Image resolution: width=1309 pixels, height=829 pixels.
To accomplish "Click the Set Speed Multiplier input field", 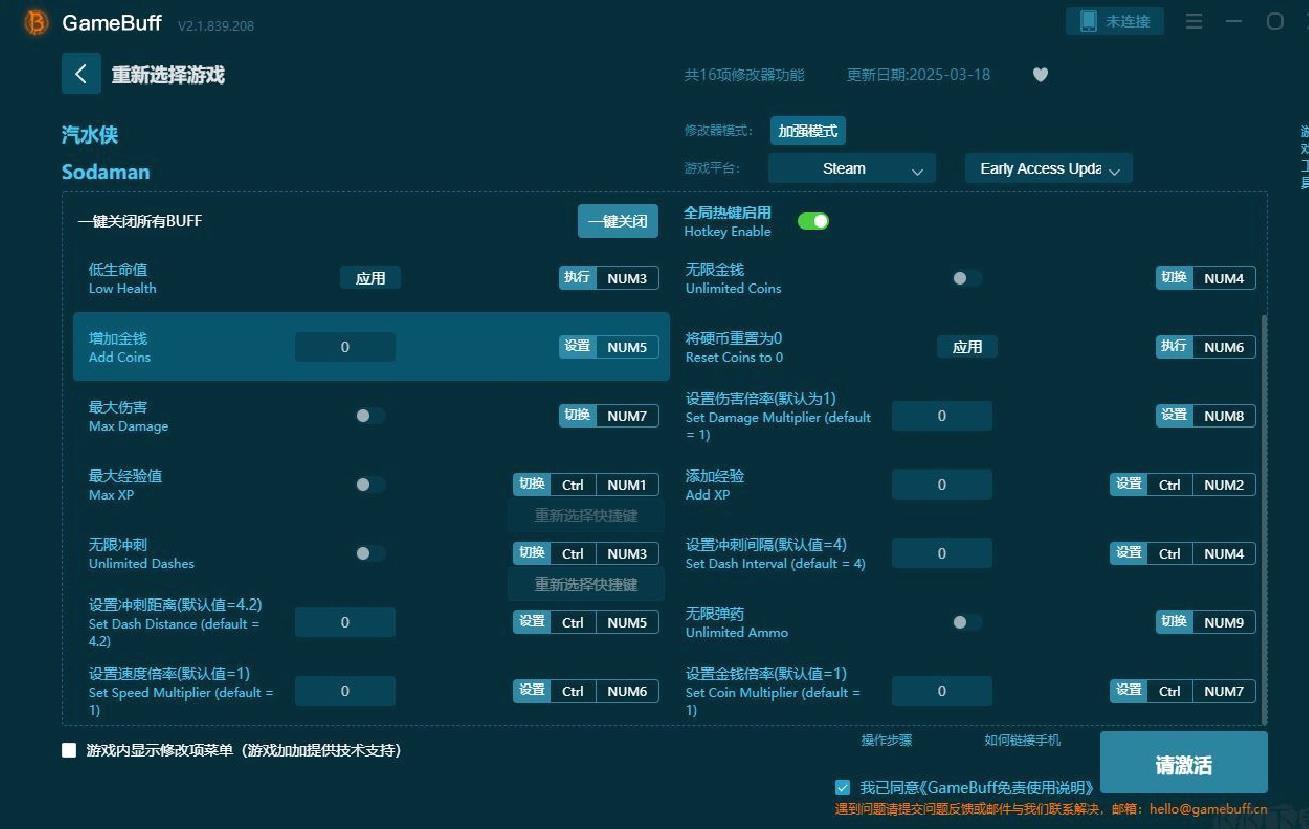I will [x=345, y=692].
